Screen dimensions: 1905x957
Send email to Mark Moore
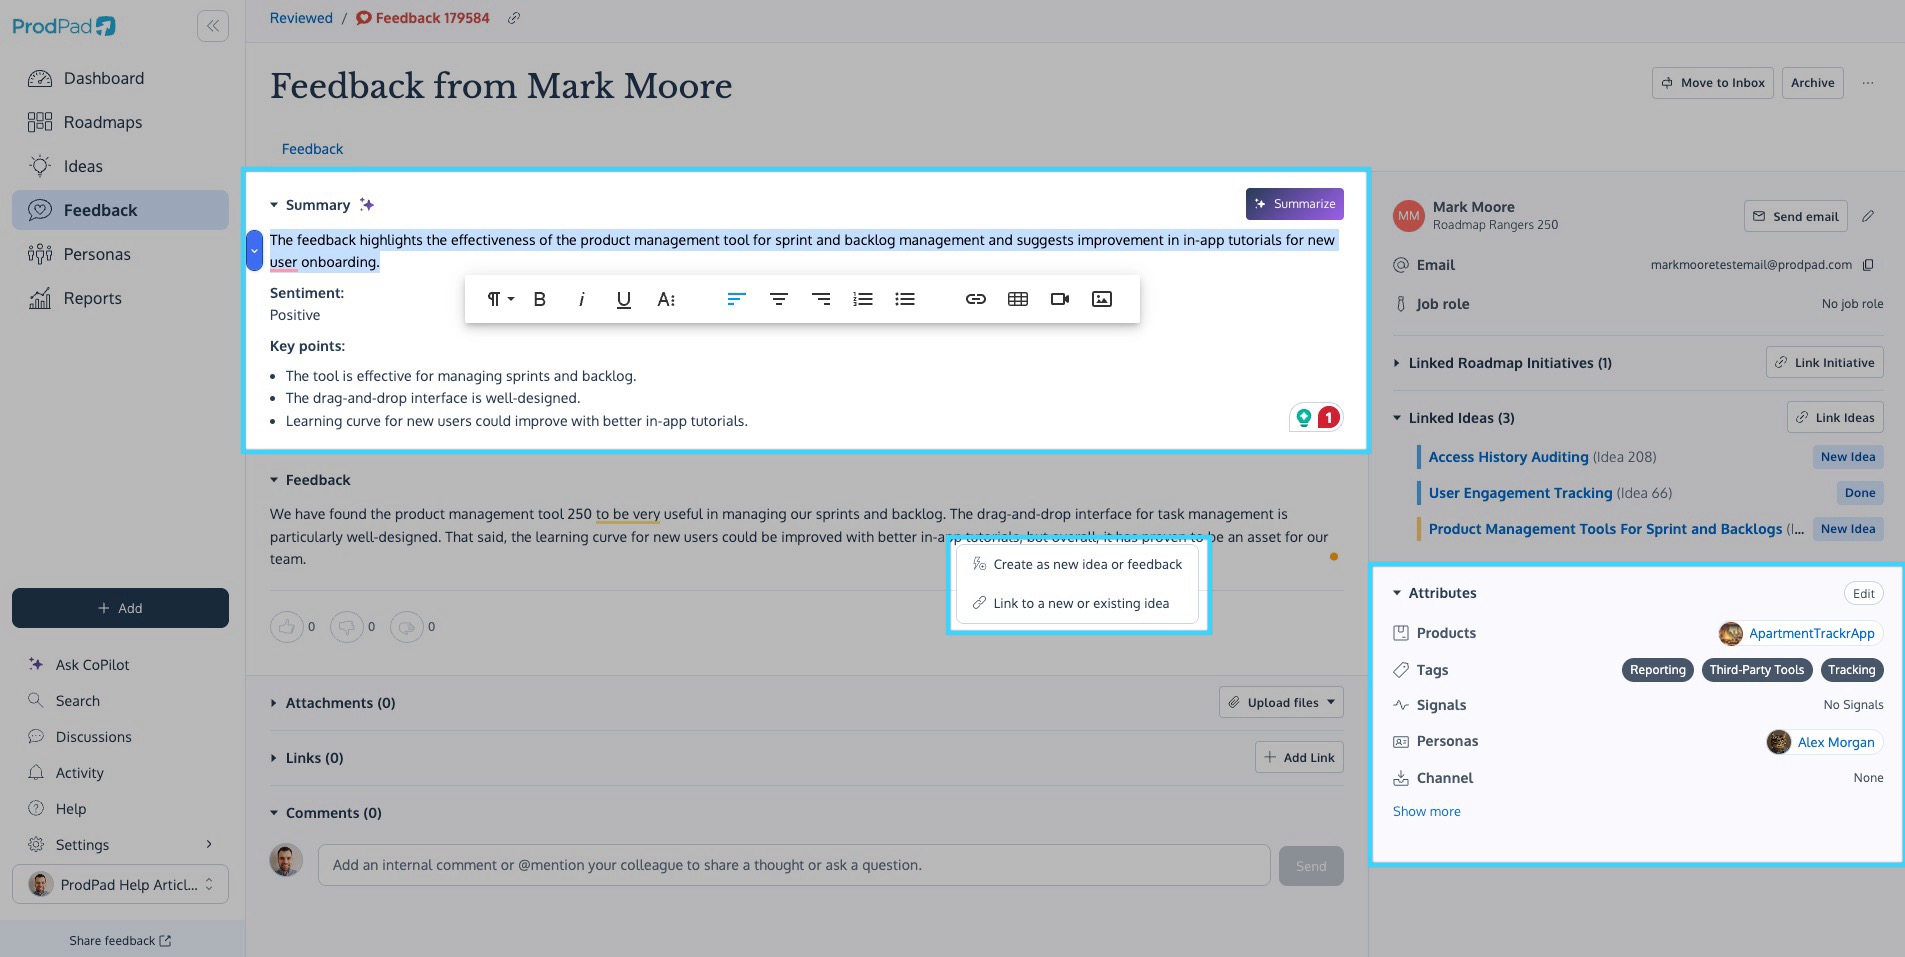1795,216
